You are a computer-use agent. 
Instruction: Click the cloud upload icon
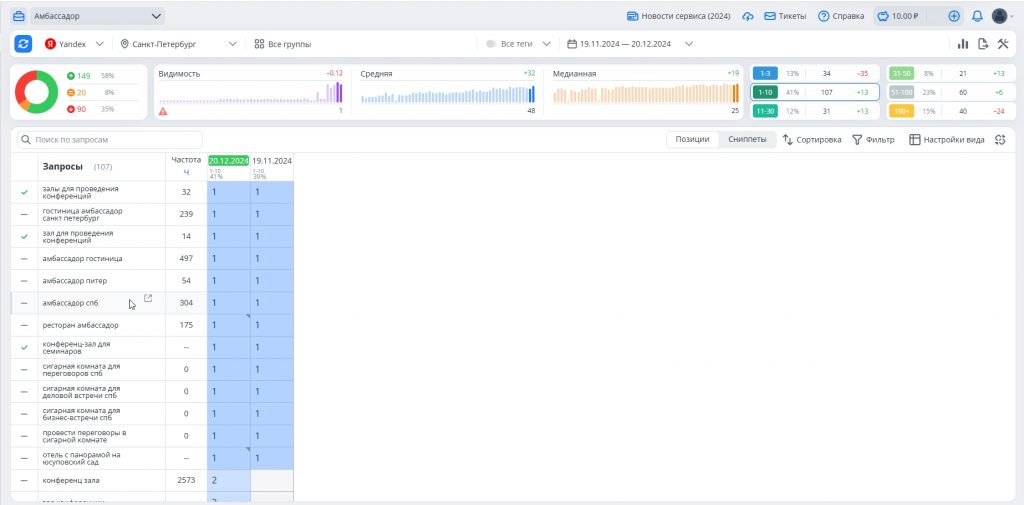point(748,16)
